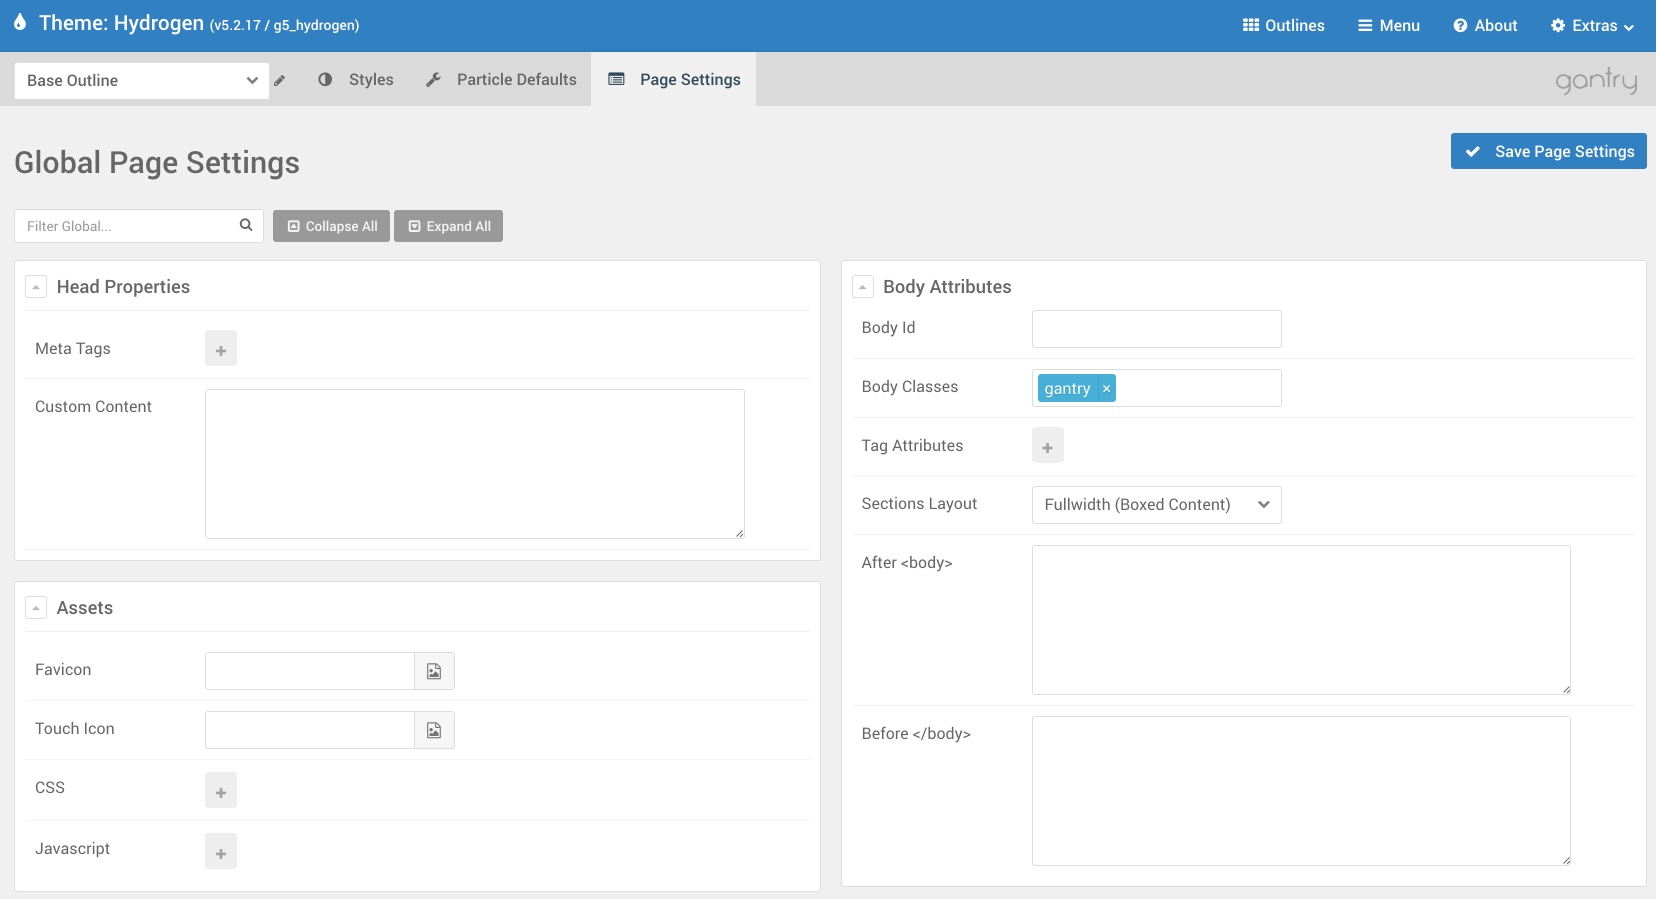Click the search icon in Filter Global

click(x=246, y=226)
